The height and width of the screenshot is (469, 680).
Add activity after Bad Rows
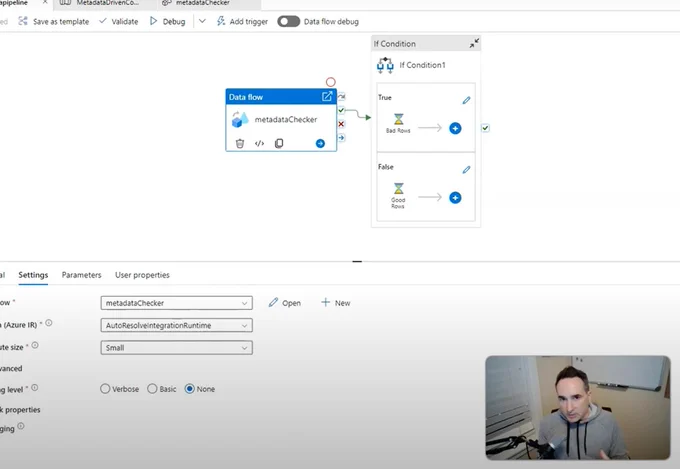pyautogui.click(x=455, y=128)
